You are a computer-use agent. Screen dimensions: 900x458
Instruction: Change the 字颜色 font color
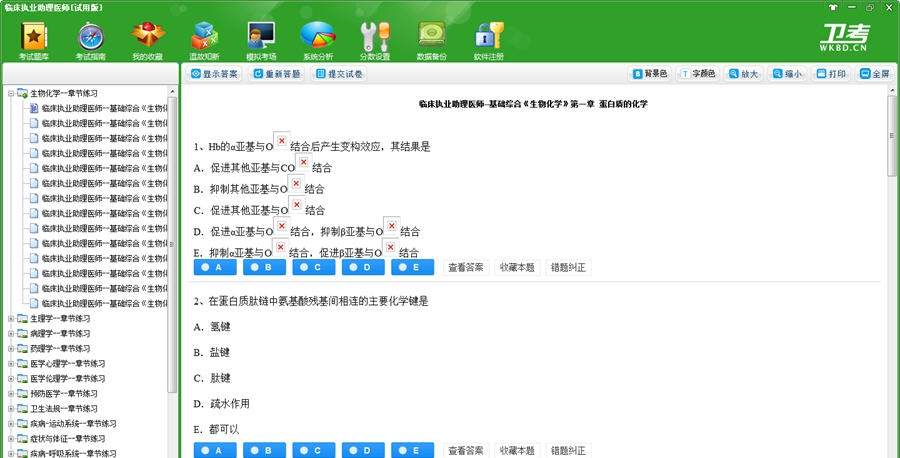[x=699, y=73]
